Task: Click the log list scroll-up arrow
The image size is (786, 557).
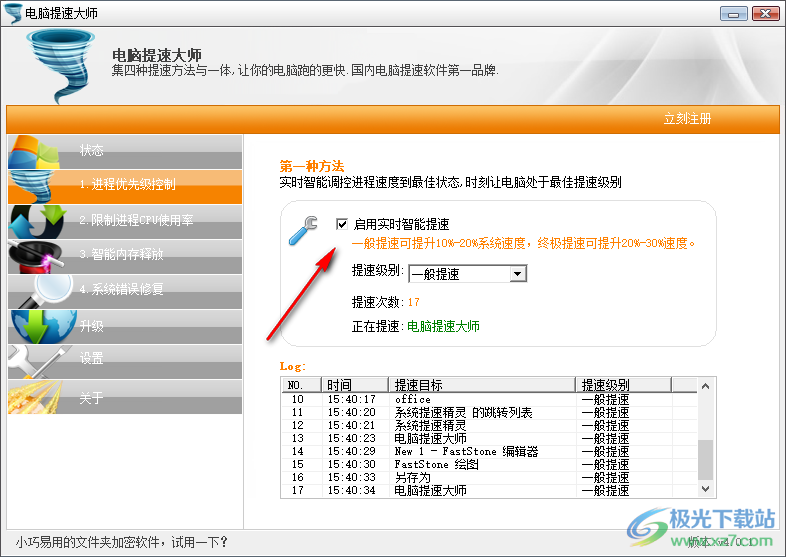Action: point(705,385)
